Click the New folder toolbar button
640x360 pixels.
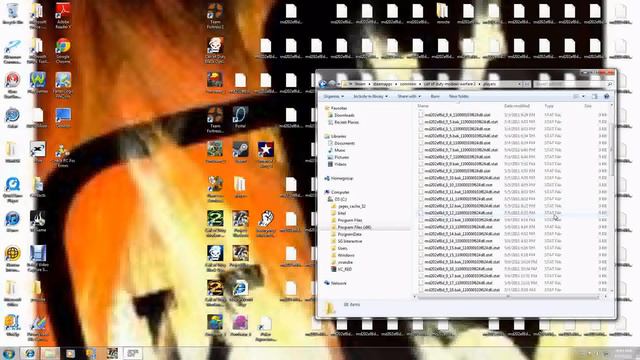click(459, 96)
